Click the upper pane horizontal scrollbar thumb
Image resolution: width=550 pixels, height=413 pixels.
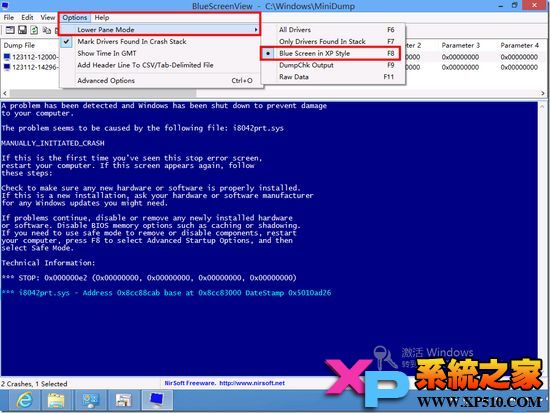pyautogui.click(x=102, y=93)
